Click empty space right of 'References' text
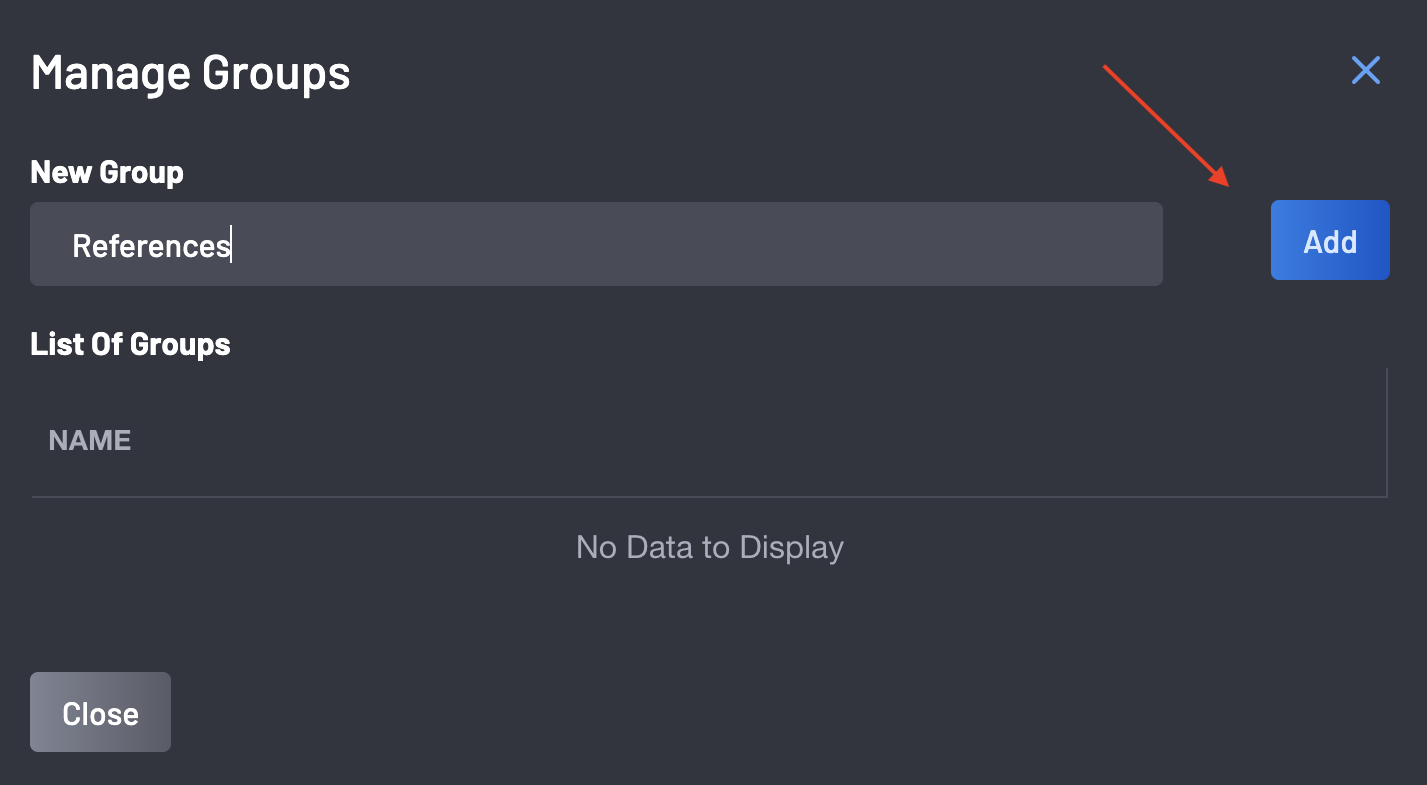1427x785 pixels. (700, 245)
